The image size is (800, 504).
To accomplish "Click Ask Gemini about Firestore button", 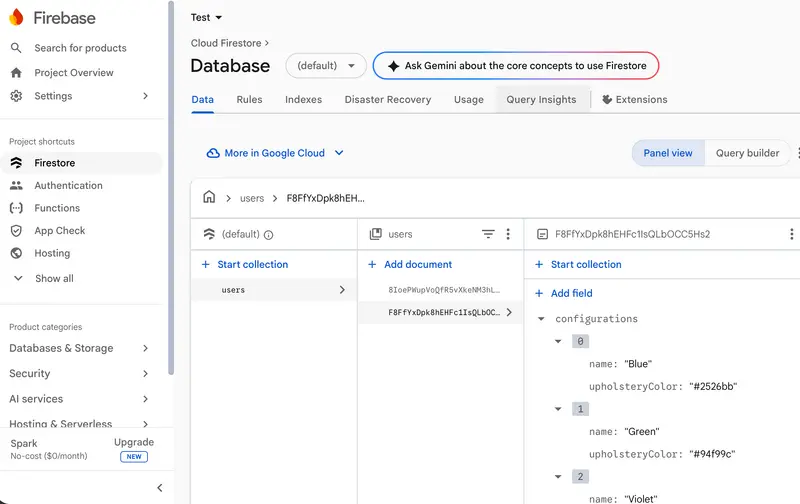I will tap(516, 66).
